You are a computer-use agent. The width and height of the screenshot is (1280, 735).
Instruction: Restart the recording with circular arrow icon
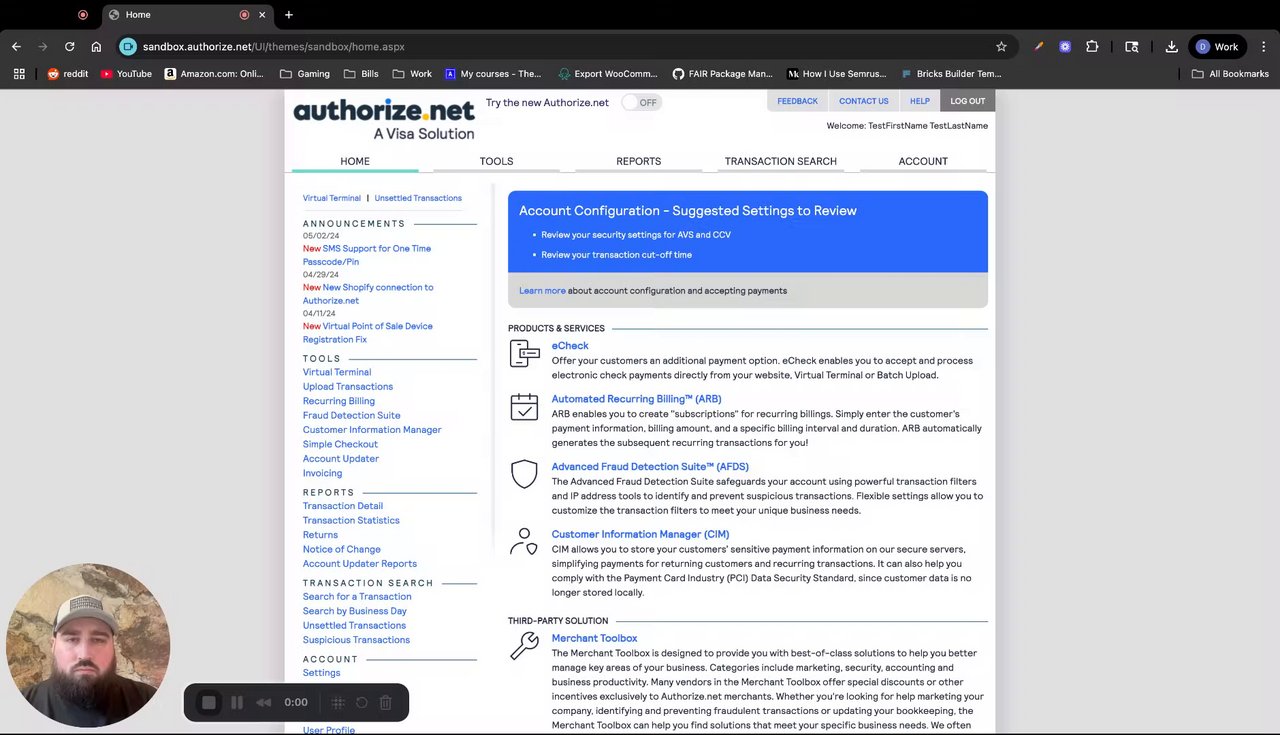[x=362, y=703]
